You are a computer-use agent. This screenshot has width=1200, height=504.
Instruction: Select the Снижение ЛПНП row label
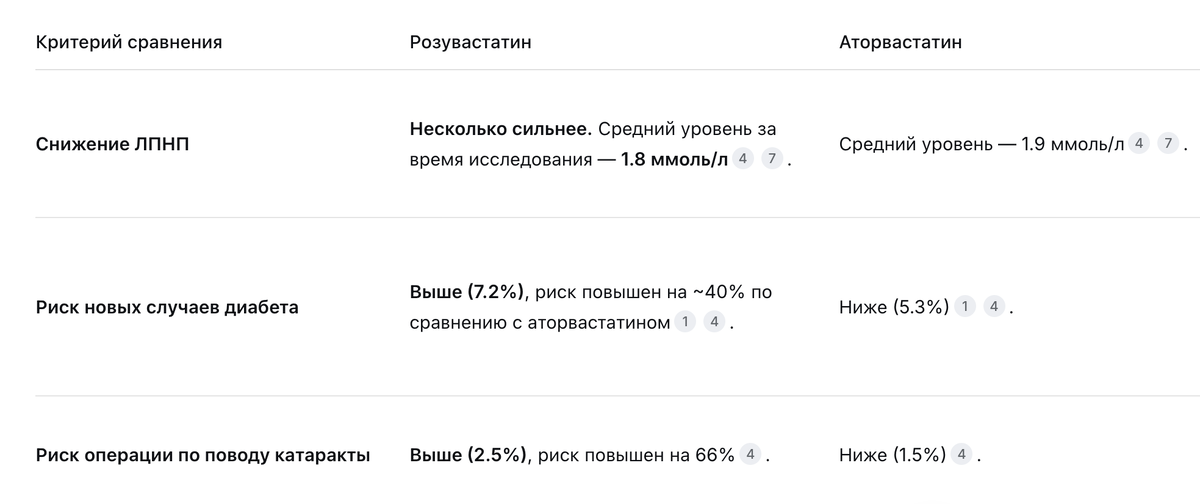(112, 144)
